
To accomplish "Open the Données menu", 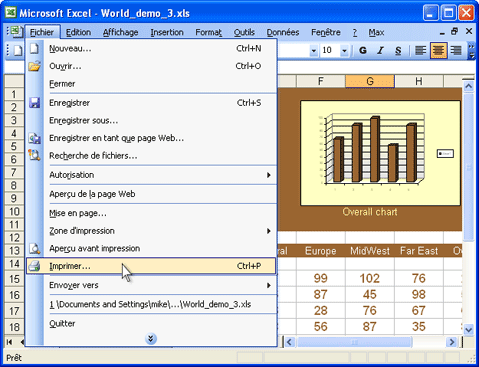I will [283, 32].
